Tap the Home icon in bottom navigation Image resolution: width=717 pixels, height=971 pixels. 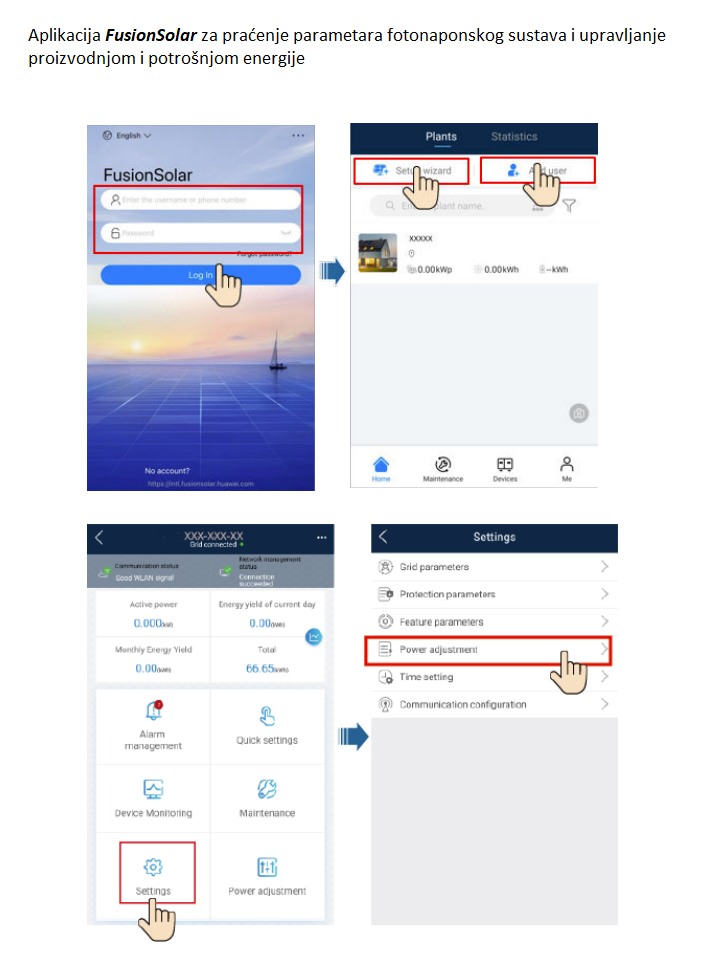381,465
